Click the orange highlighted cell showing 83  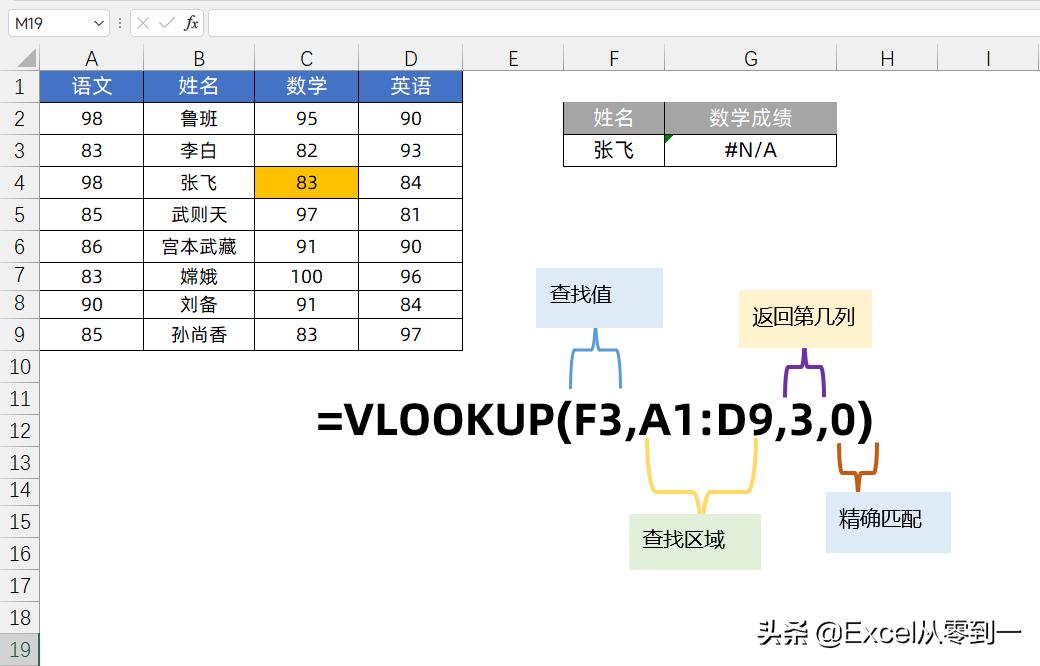pos(306,182)
